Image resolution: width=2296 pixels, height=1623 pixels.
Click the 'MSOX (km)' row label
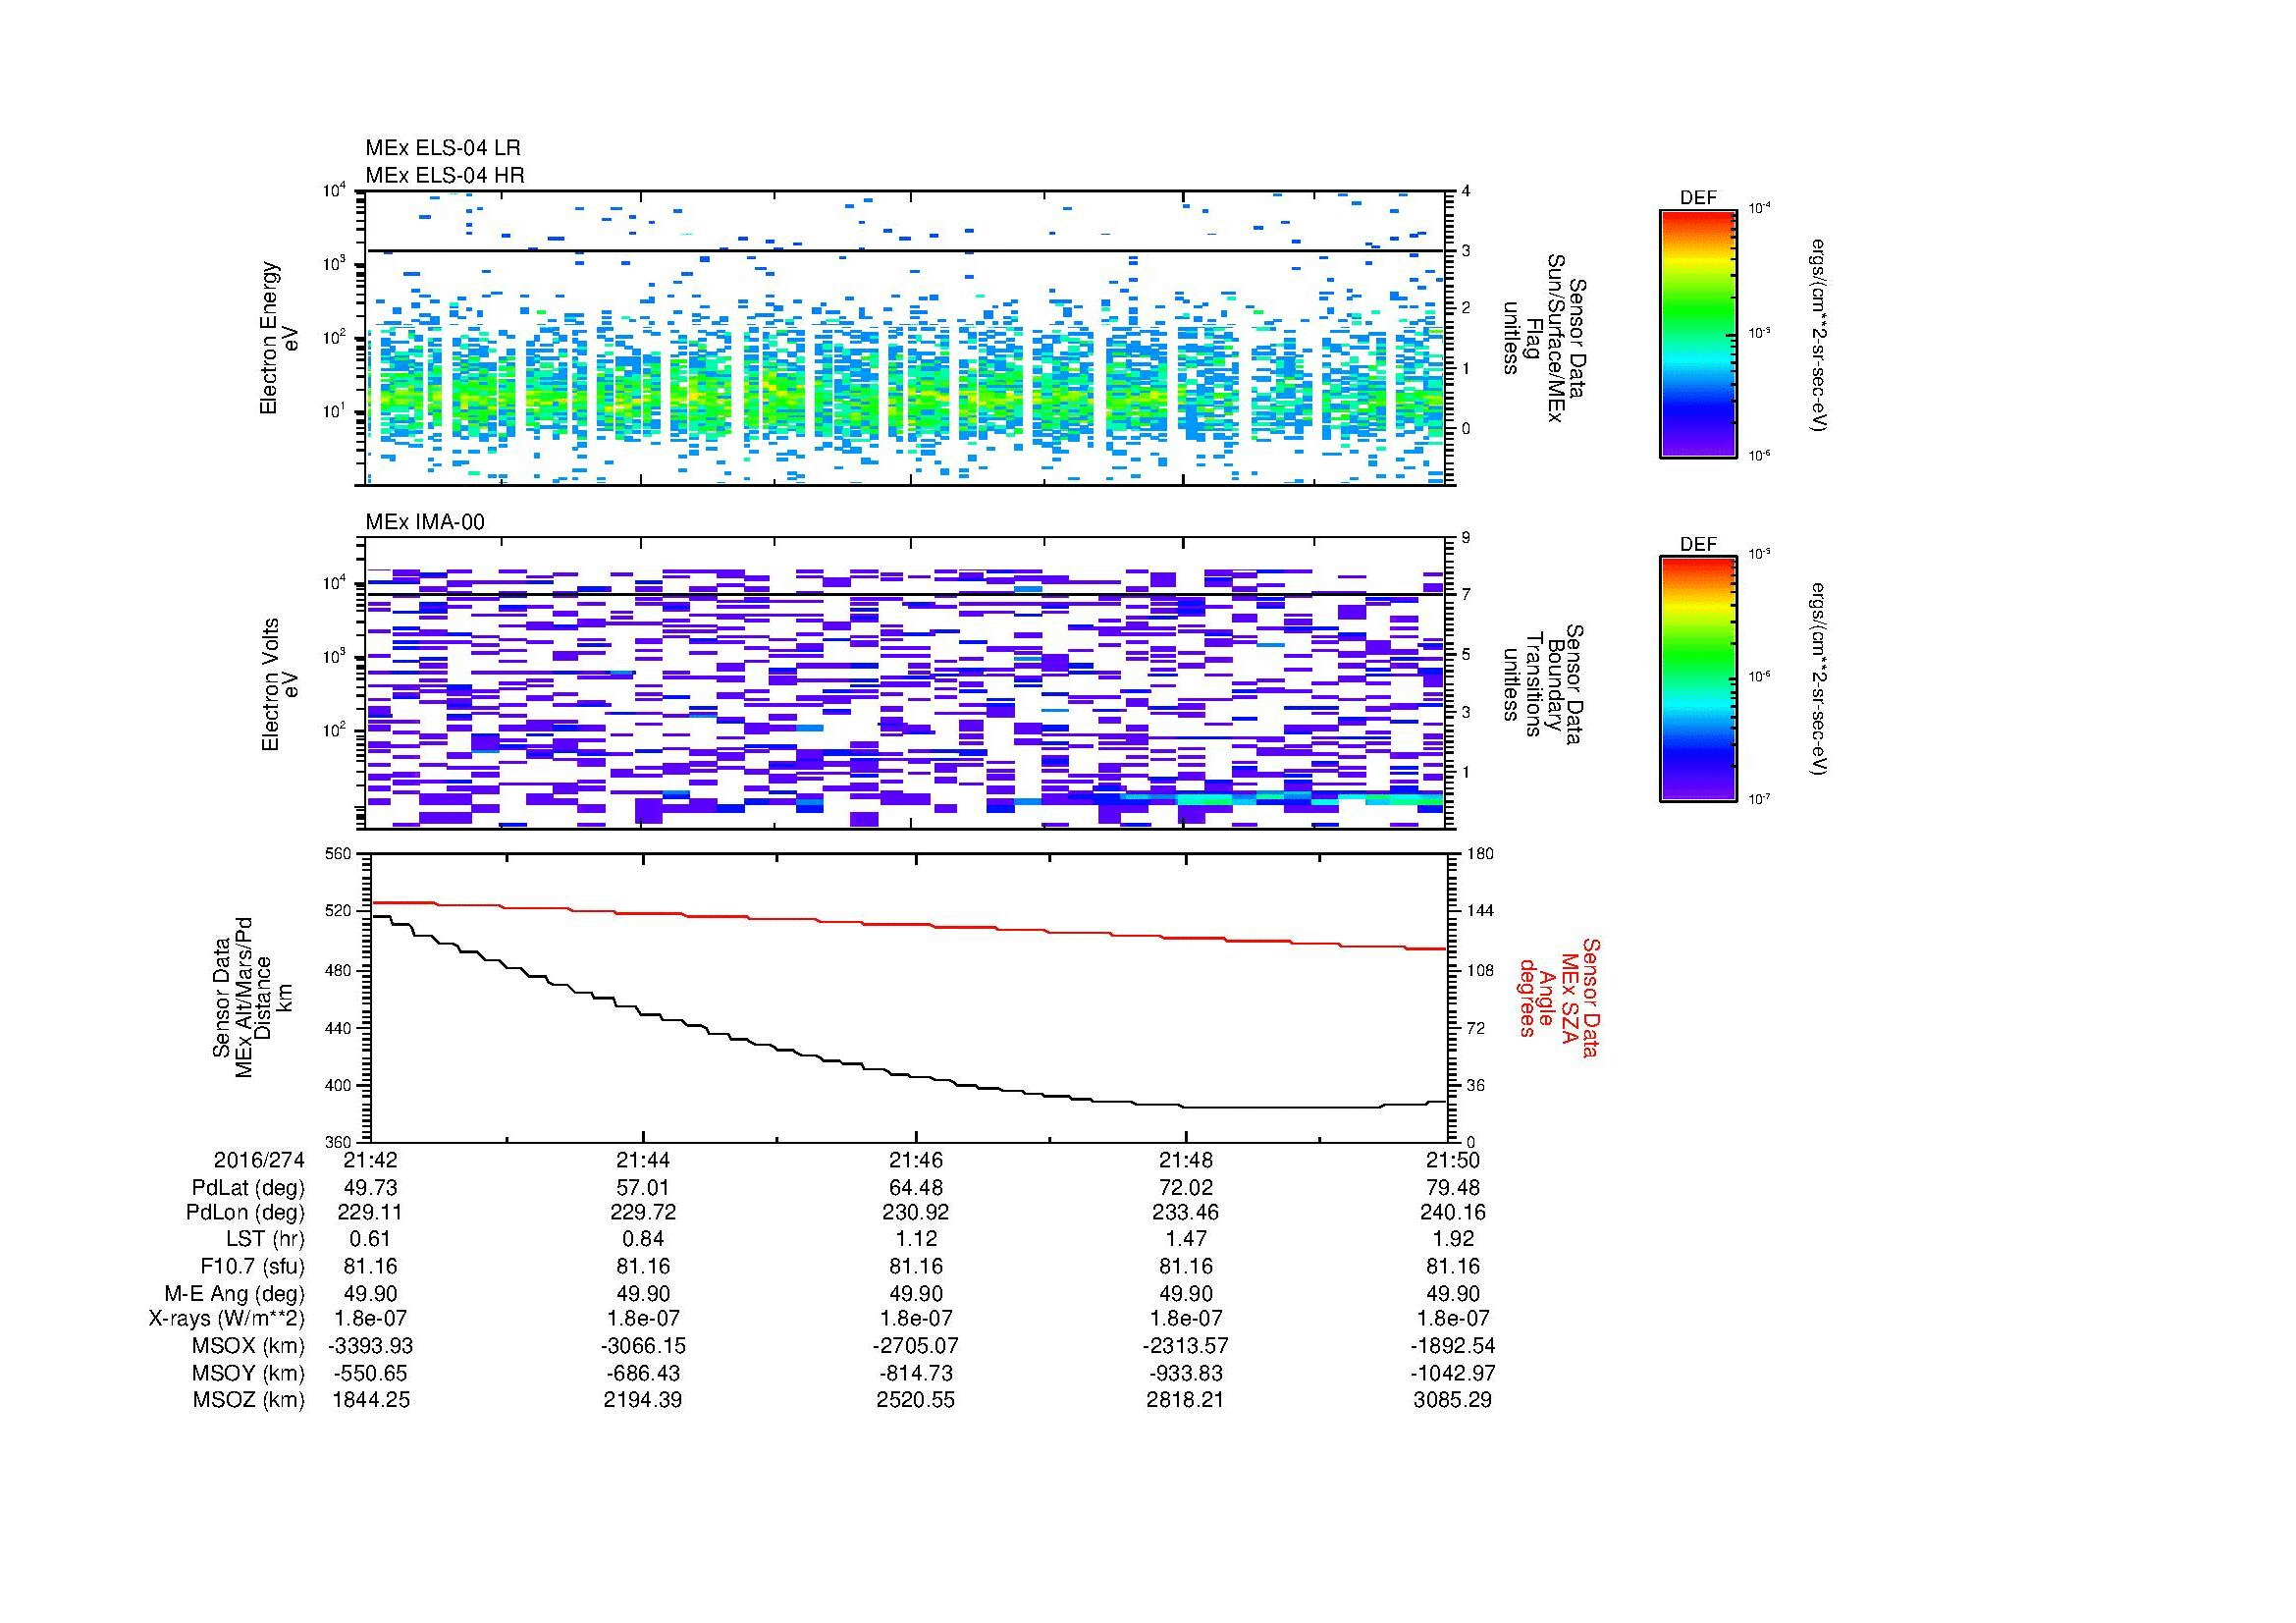(x=249, y=1346)
